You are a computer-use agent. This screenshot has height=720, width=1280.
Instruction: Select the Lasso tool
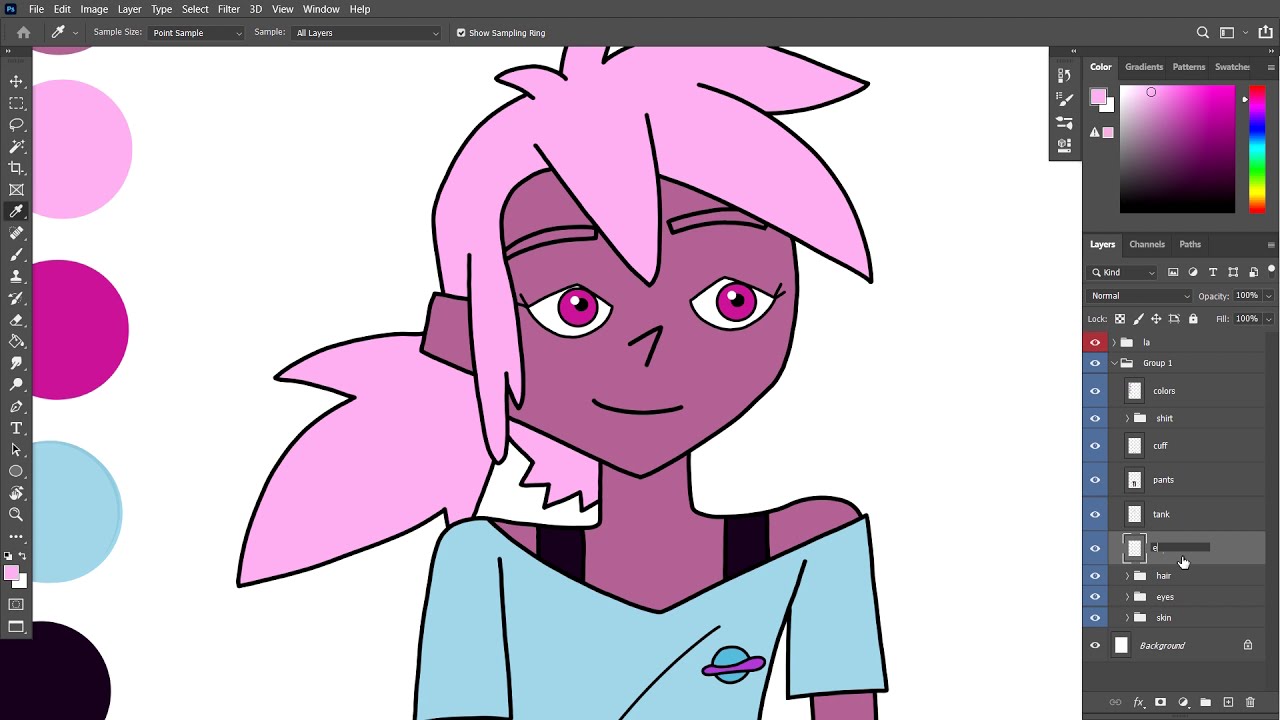16,125
